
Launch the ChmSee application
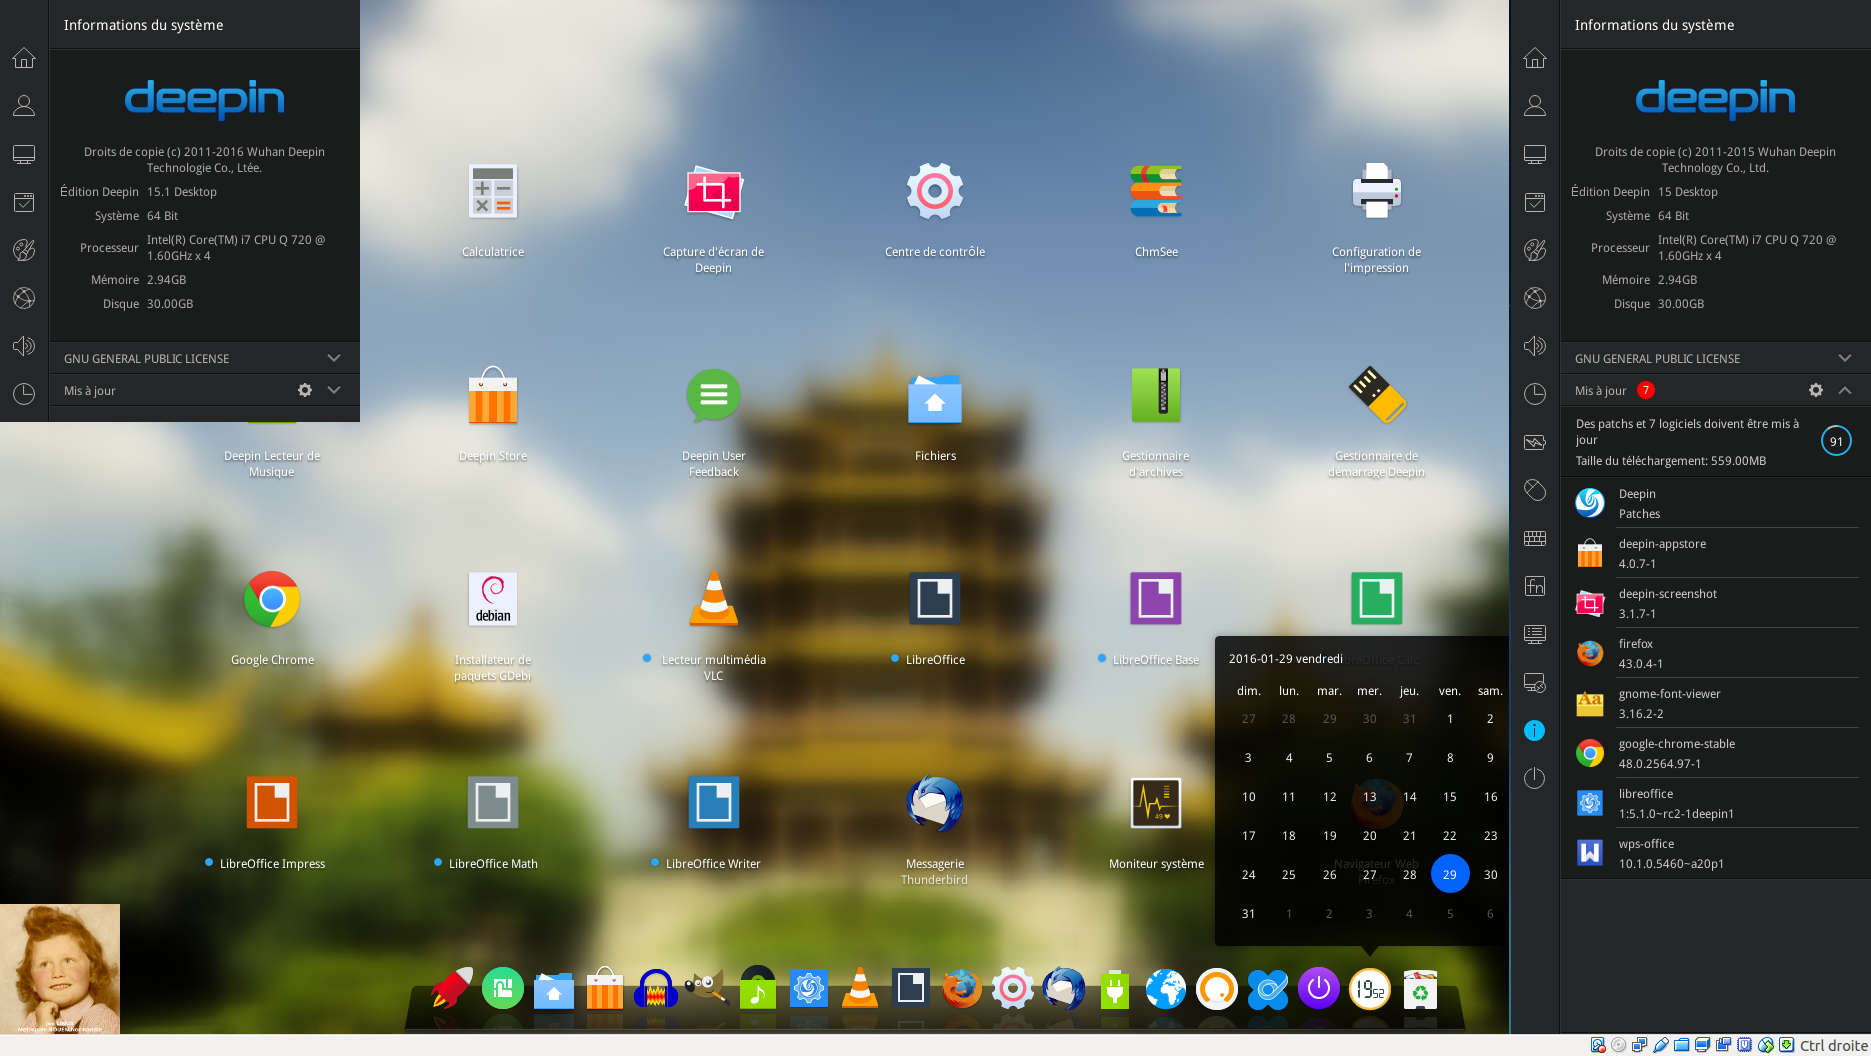point(1156,192)
